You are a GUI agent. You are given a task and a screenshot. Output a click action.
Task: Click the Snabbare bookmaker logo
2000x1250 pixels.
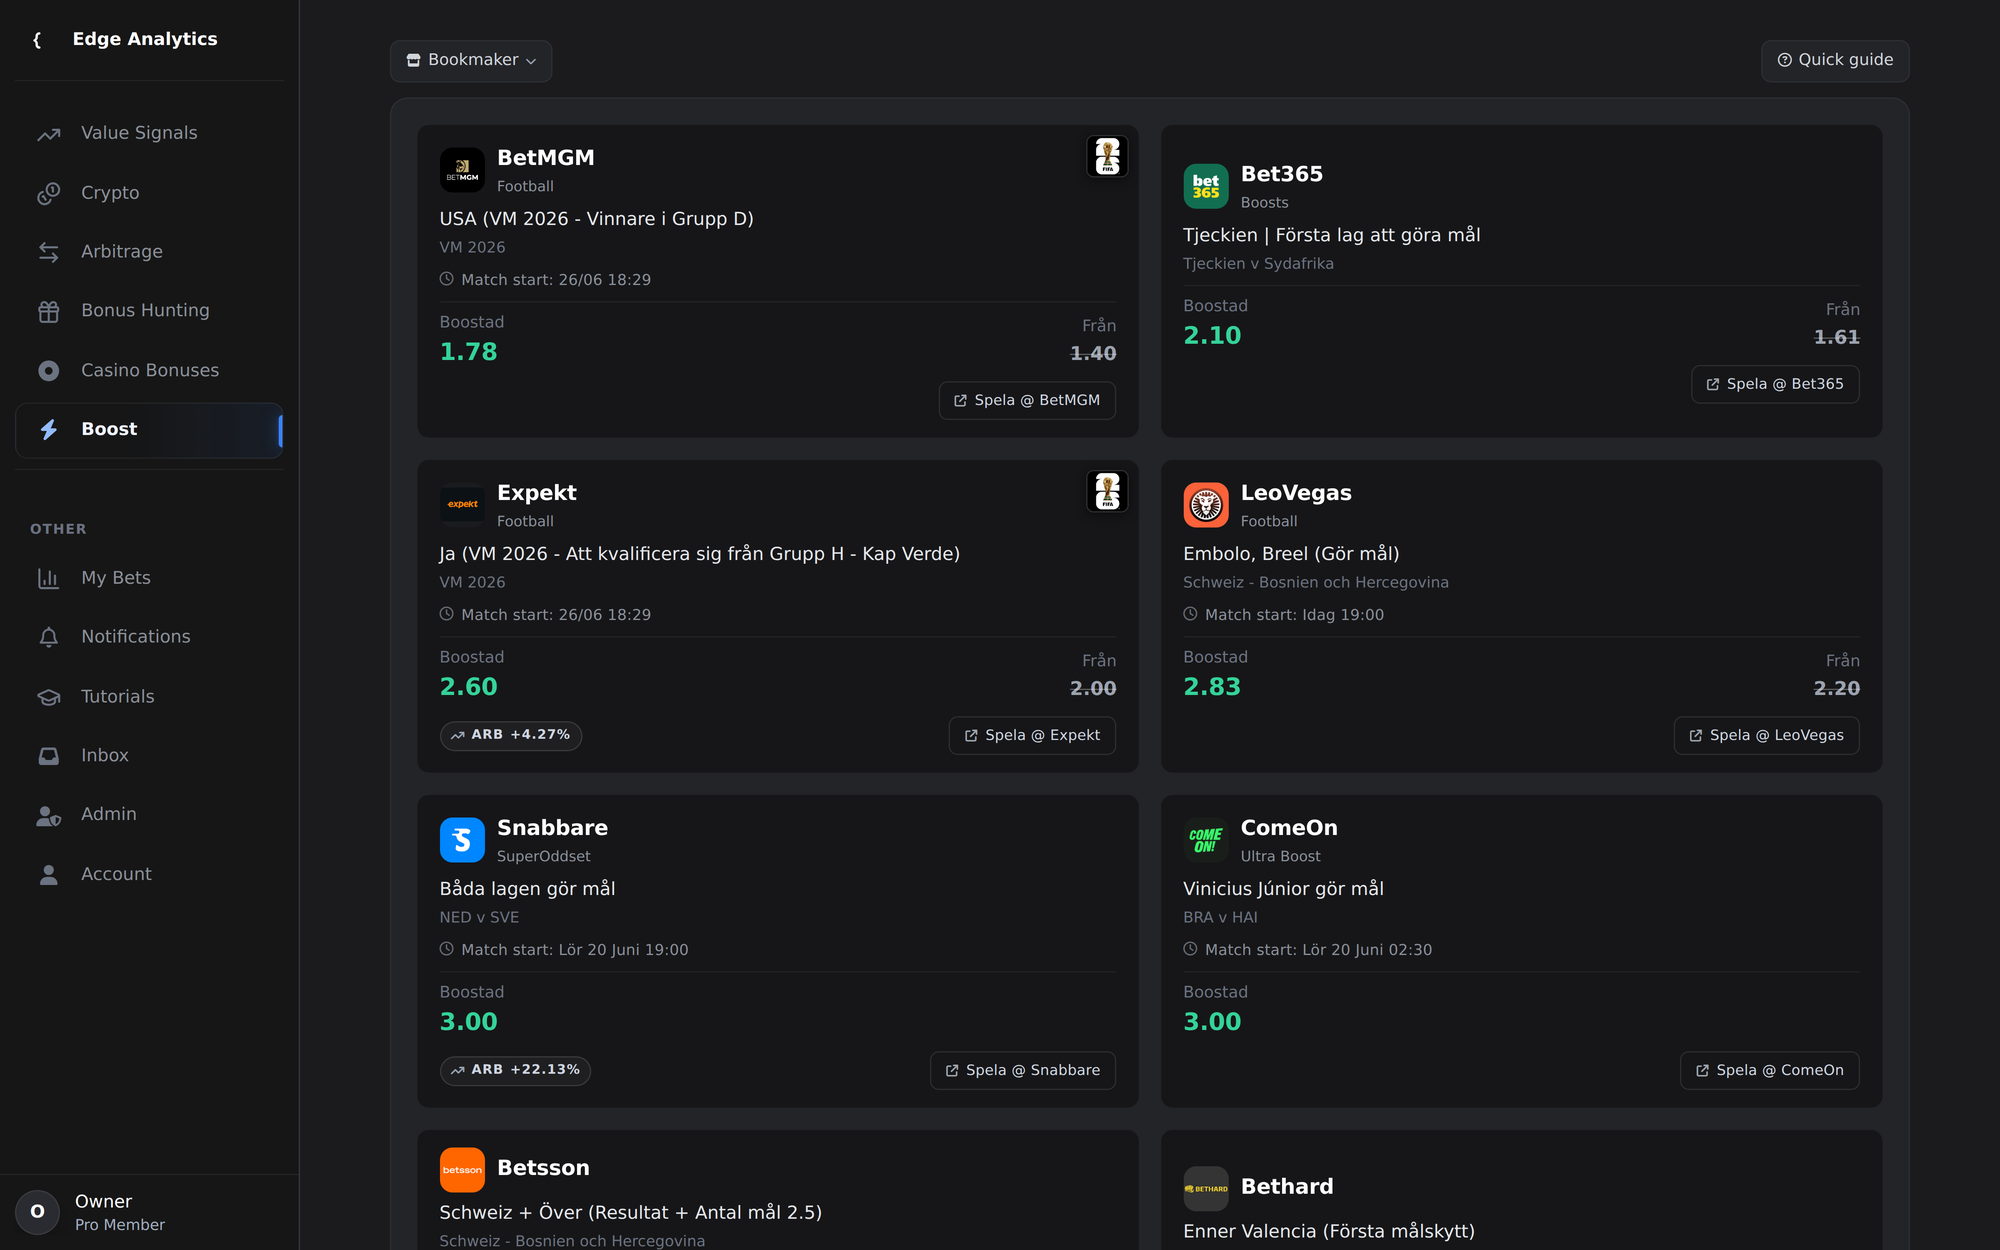pyautogui.click(x=462, y=840)
